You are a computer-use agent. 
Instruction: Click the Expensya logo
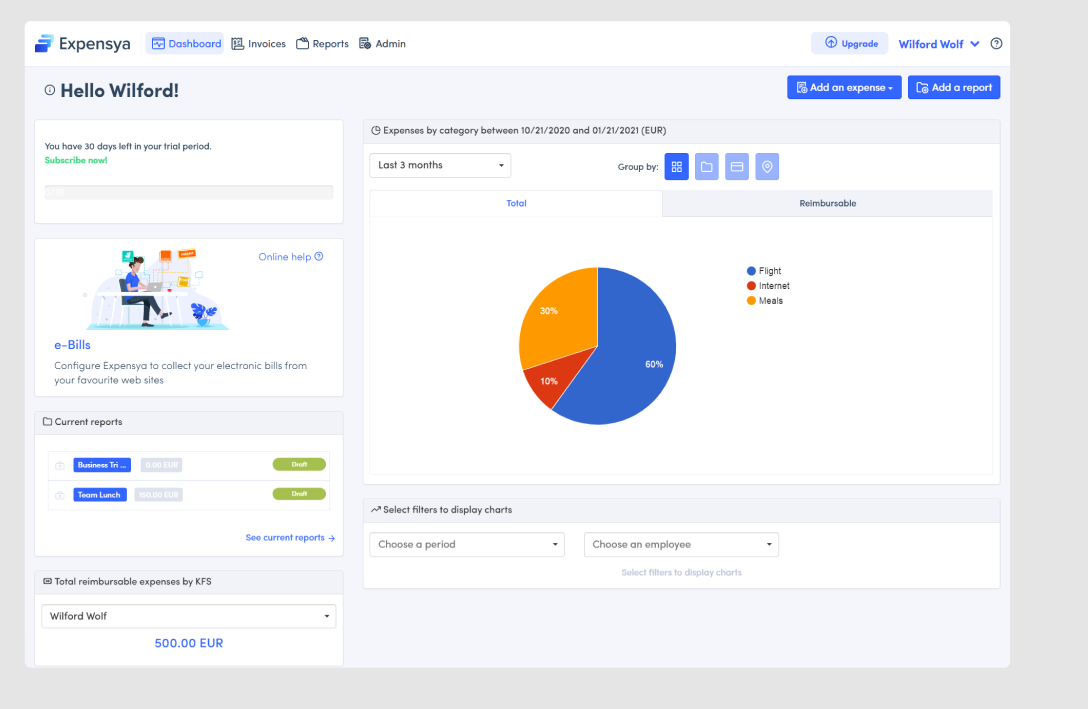(x=82, y=44)
